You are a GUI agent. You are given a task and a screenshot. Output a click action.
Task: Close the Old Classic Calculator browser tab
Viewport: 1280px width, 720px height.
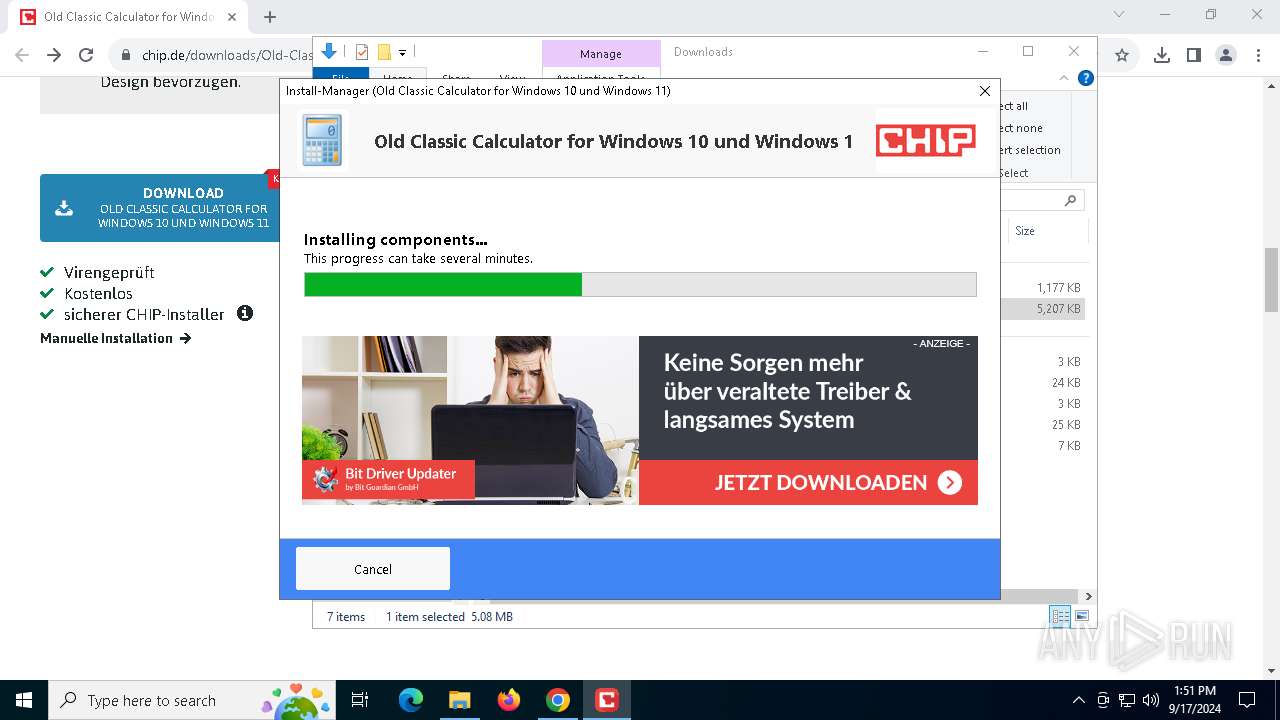click(232, 17)
